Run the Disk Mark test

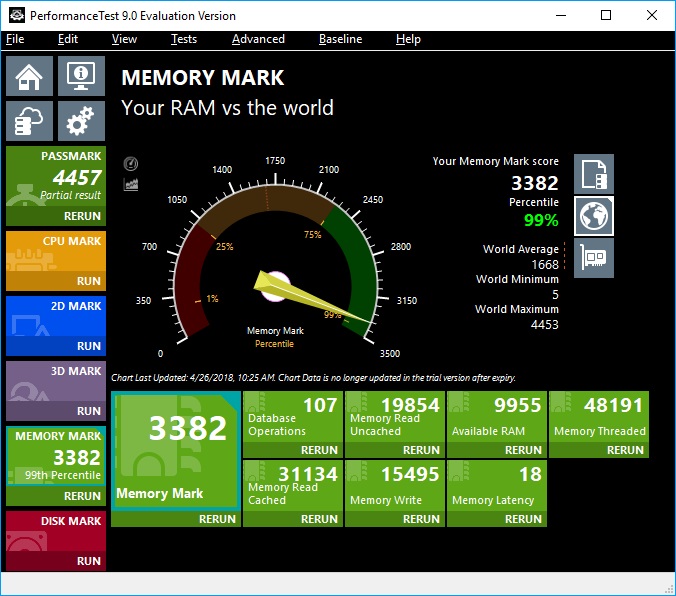[x=88, y=561]
